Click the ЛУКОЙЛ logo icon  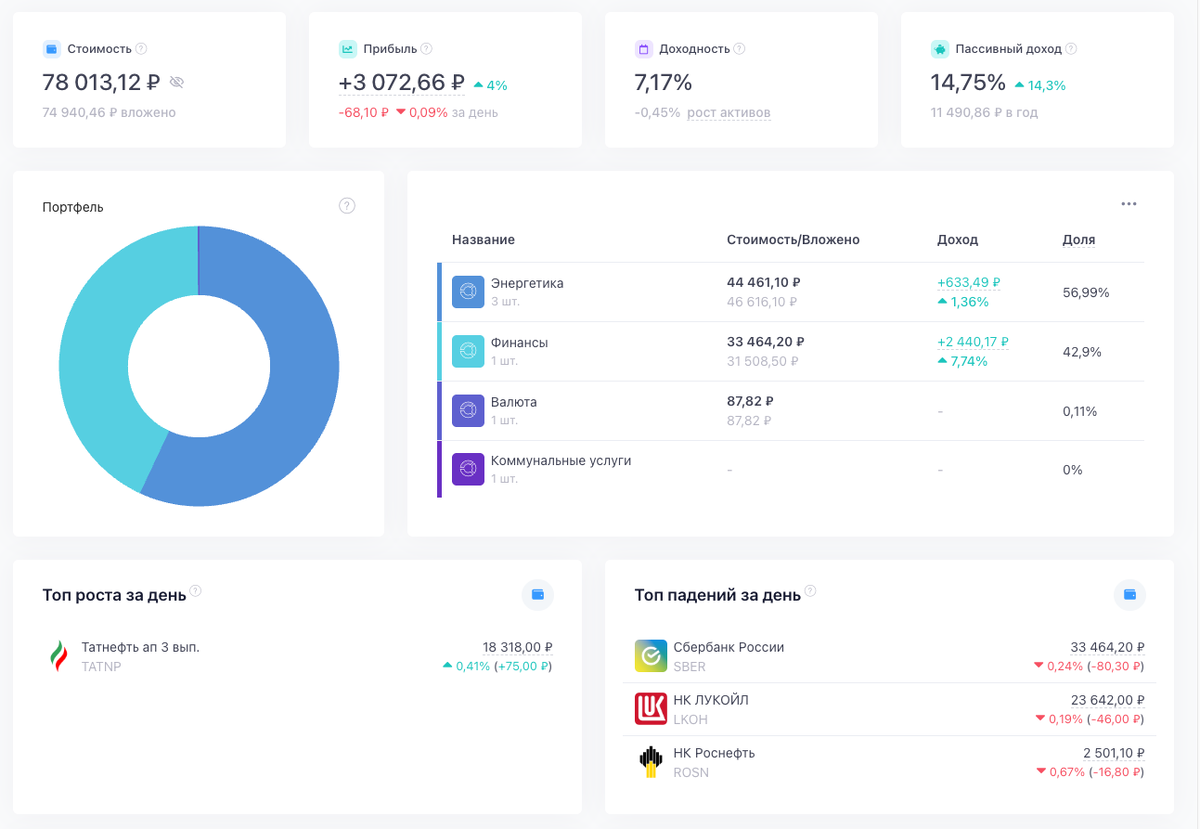click(x=651, y=709)
